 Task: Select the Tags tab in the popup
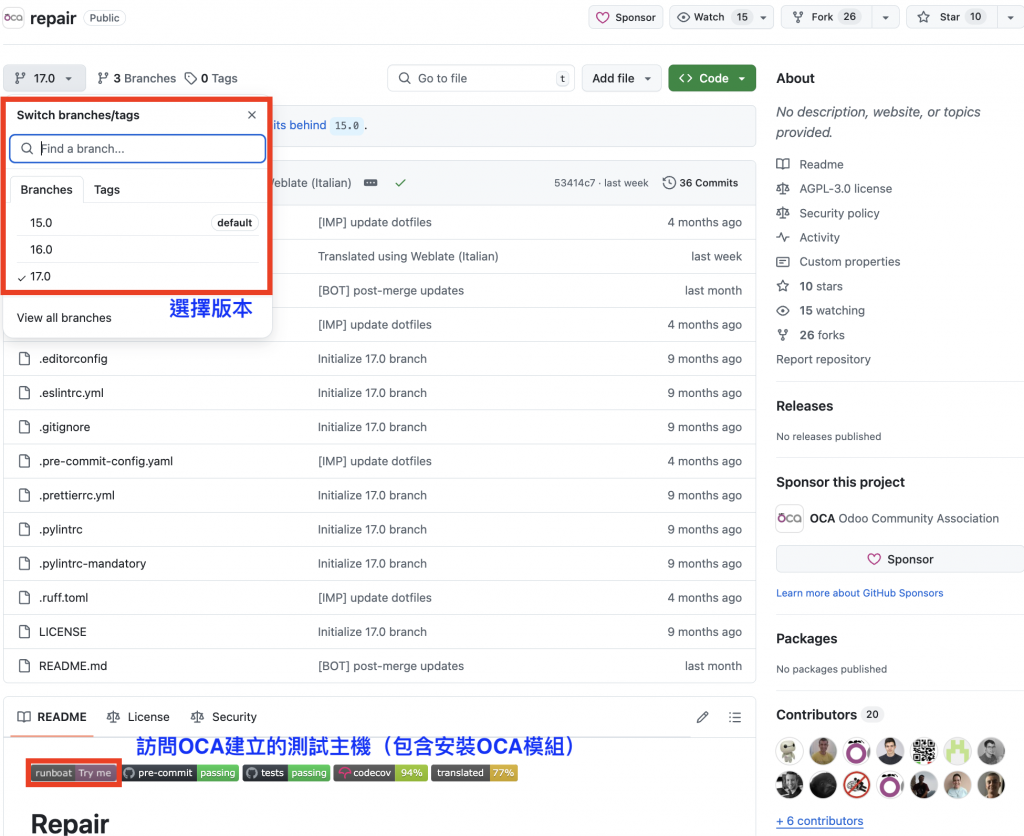107,189
